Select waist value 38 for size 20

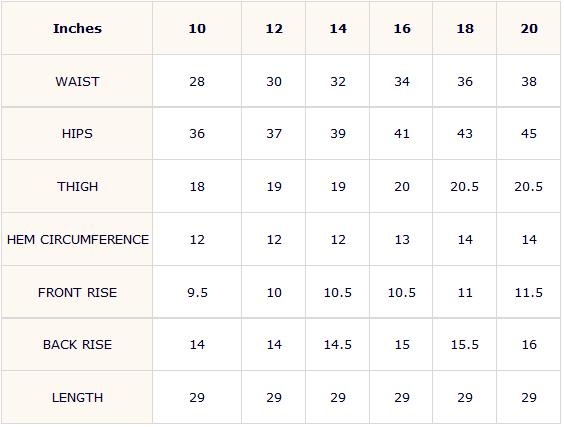point(529,82)
